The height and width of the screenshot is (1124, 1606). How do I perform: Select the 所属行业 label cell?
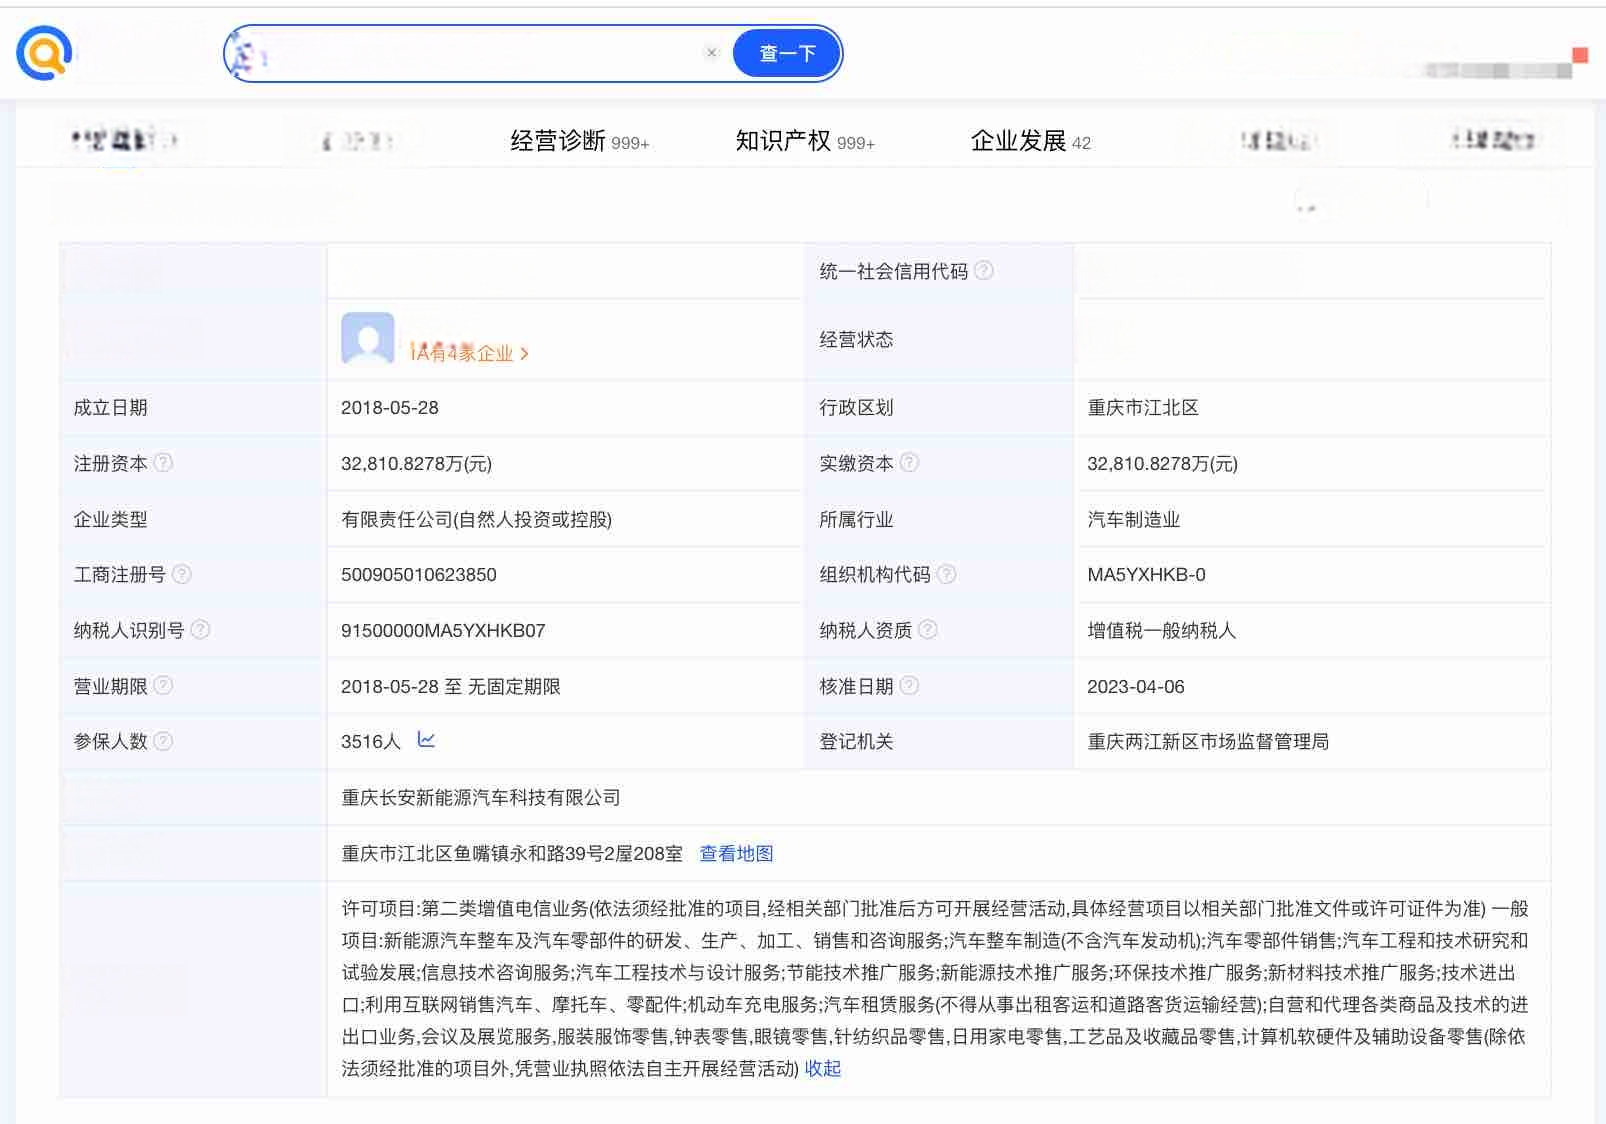[939, 519]
